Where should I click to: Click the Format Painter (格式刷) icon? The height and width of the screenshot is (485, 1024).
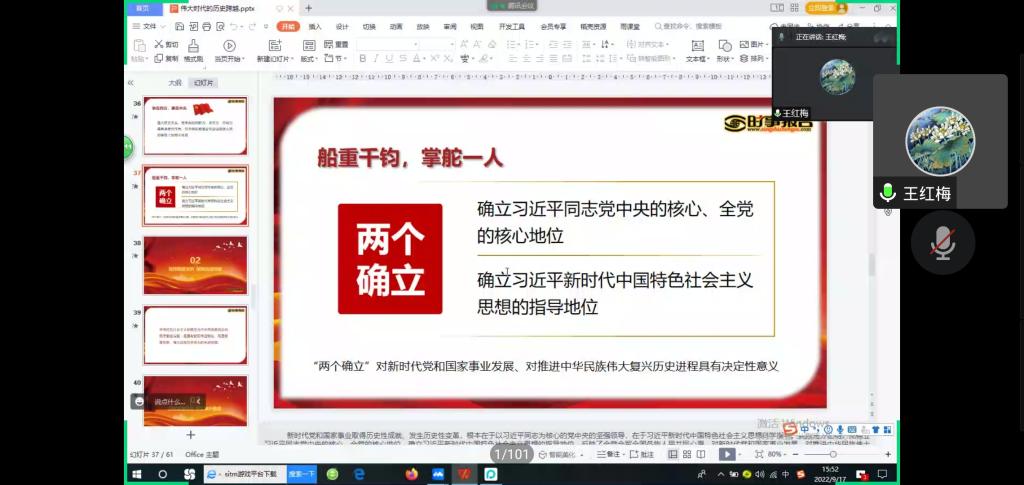click(192, 46)
